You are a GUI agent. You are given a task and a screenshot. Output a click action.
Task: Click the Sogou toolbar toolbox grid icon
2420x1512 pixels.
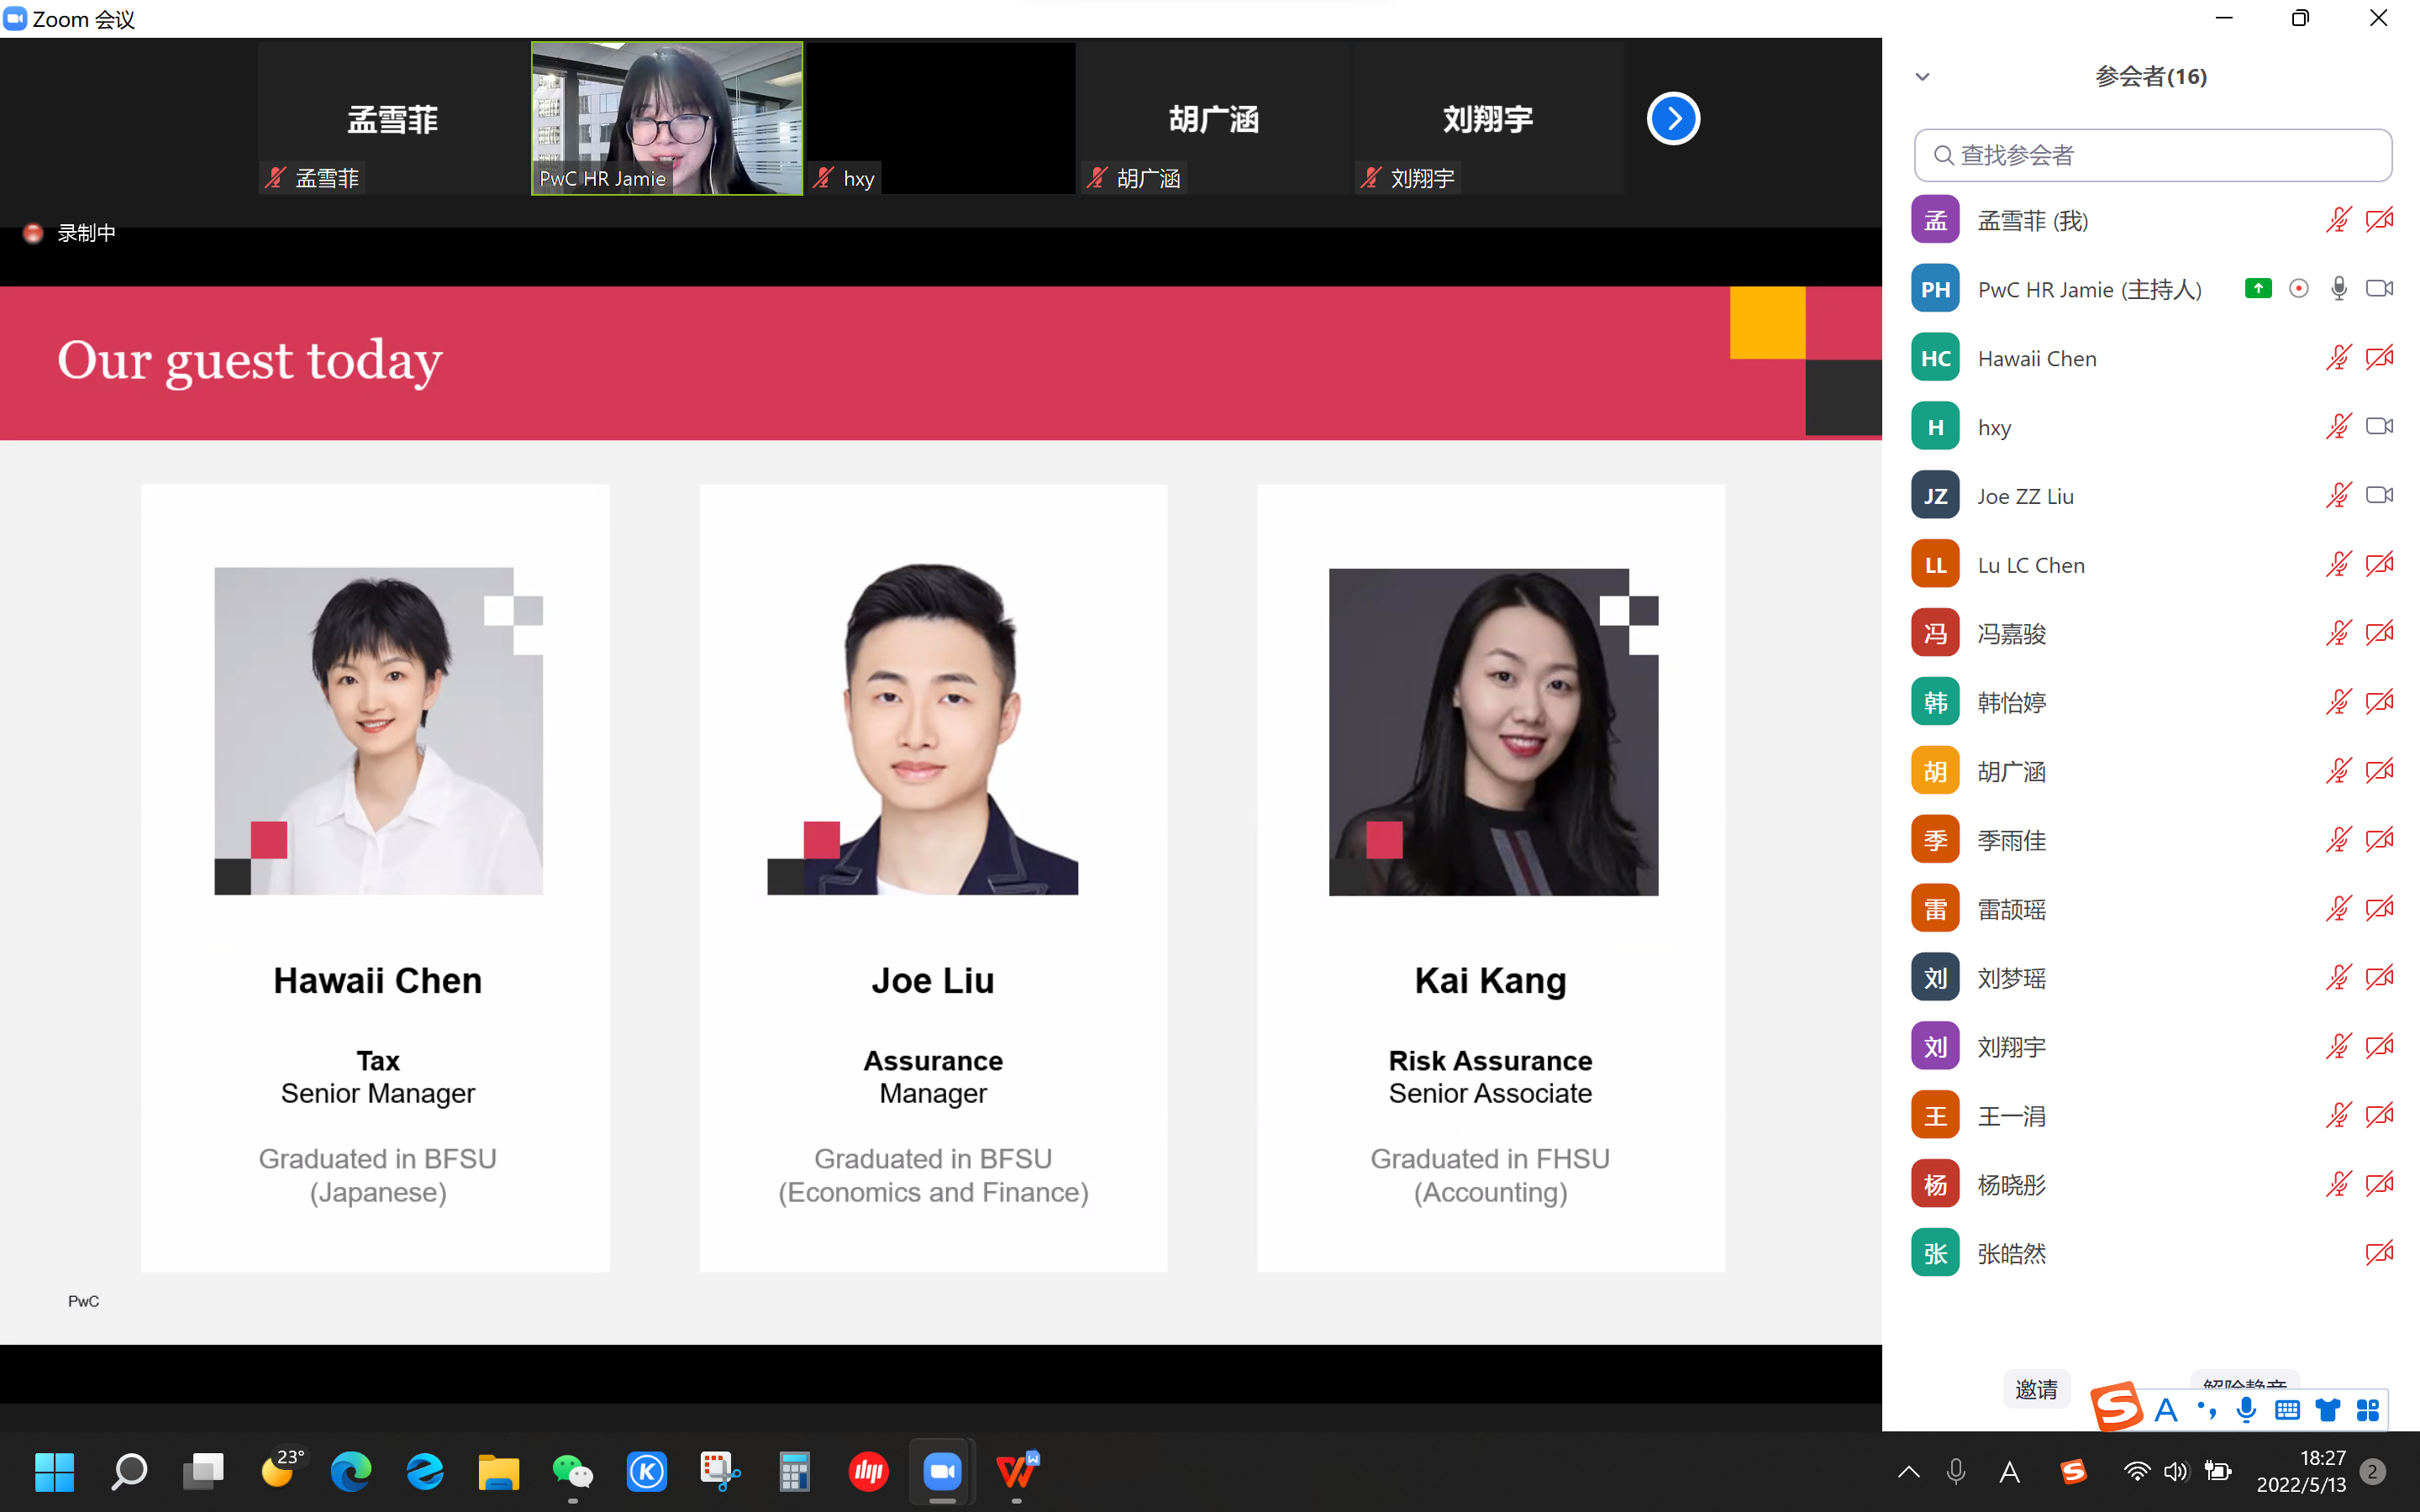[x=2367, y=1410]
